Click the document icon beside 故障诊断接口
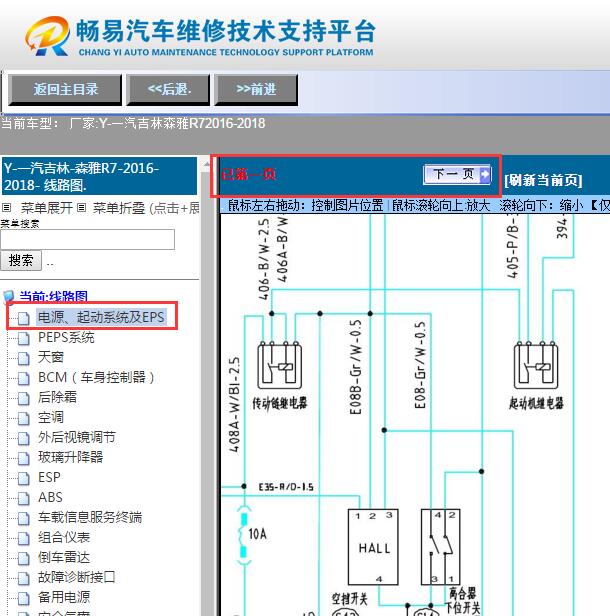Viewport: 610px width, 616px height. [24, 578]
